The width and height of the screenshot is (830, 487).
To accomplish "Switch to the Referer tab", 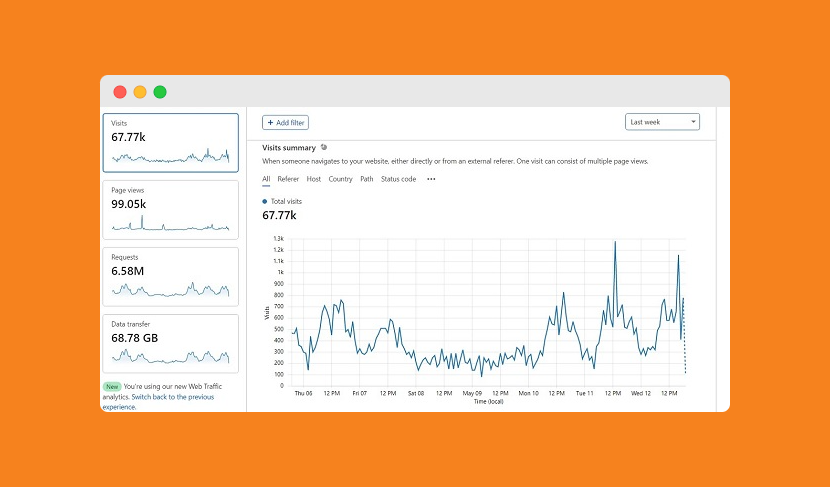I will click(288, 179).
